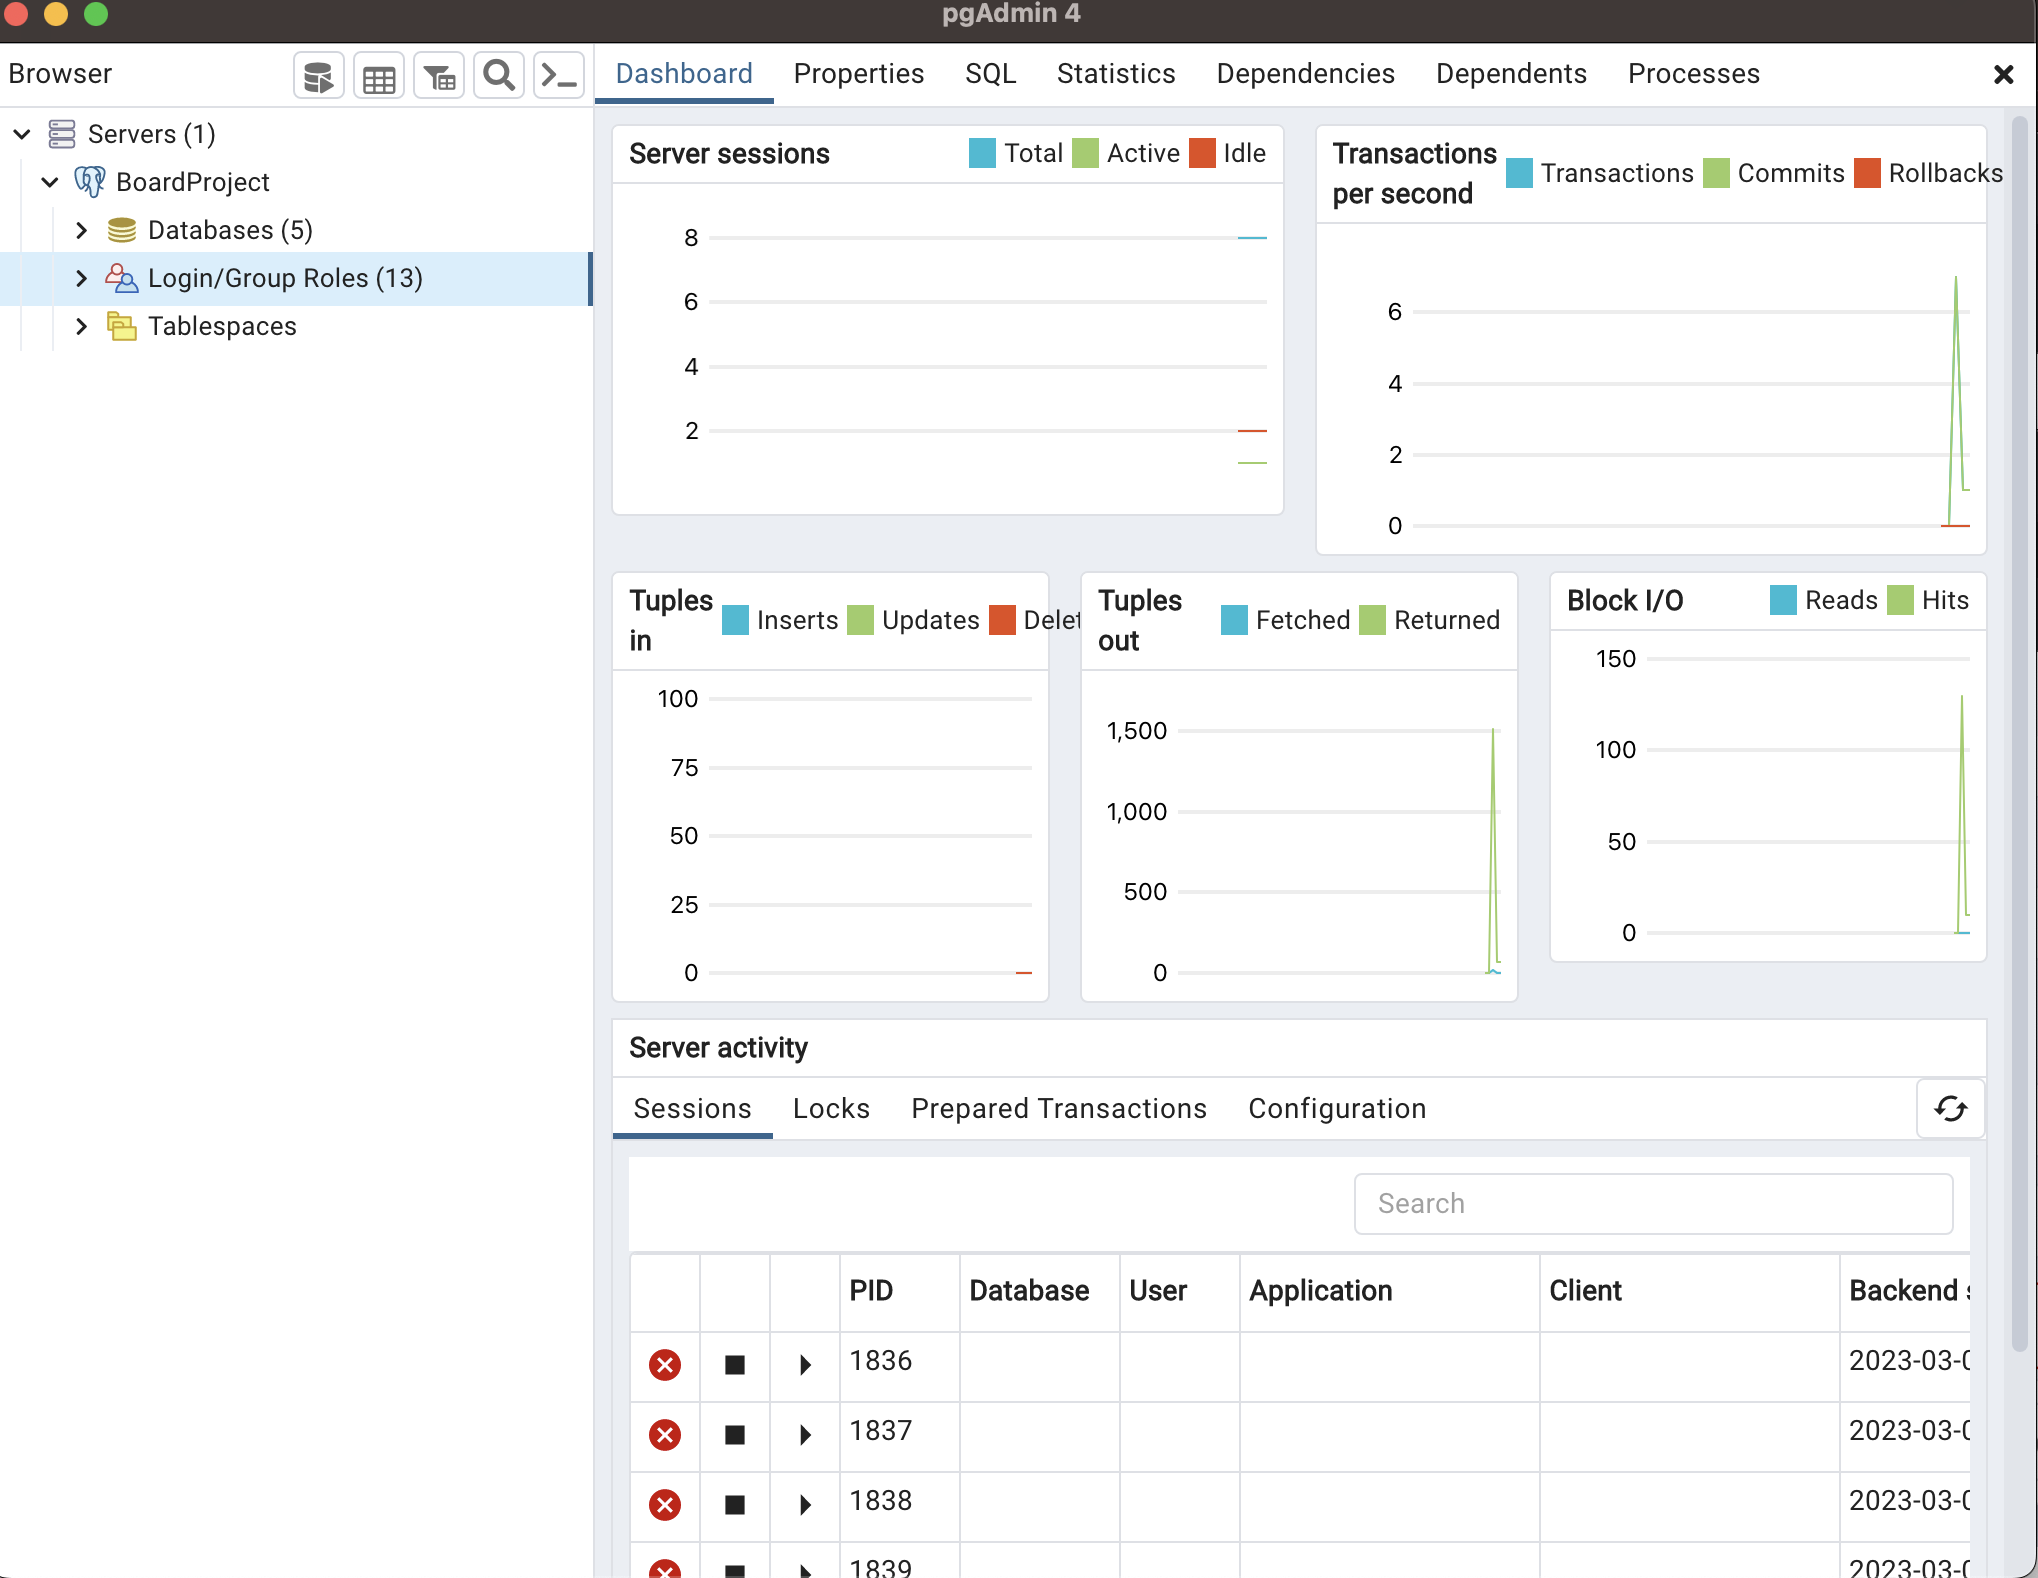The height and width of the screenshot is (1578, 2038).
Task: Launch the PSQL terminal tool icon
Action: [x=559, y=76]
